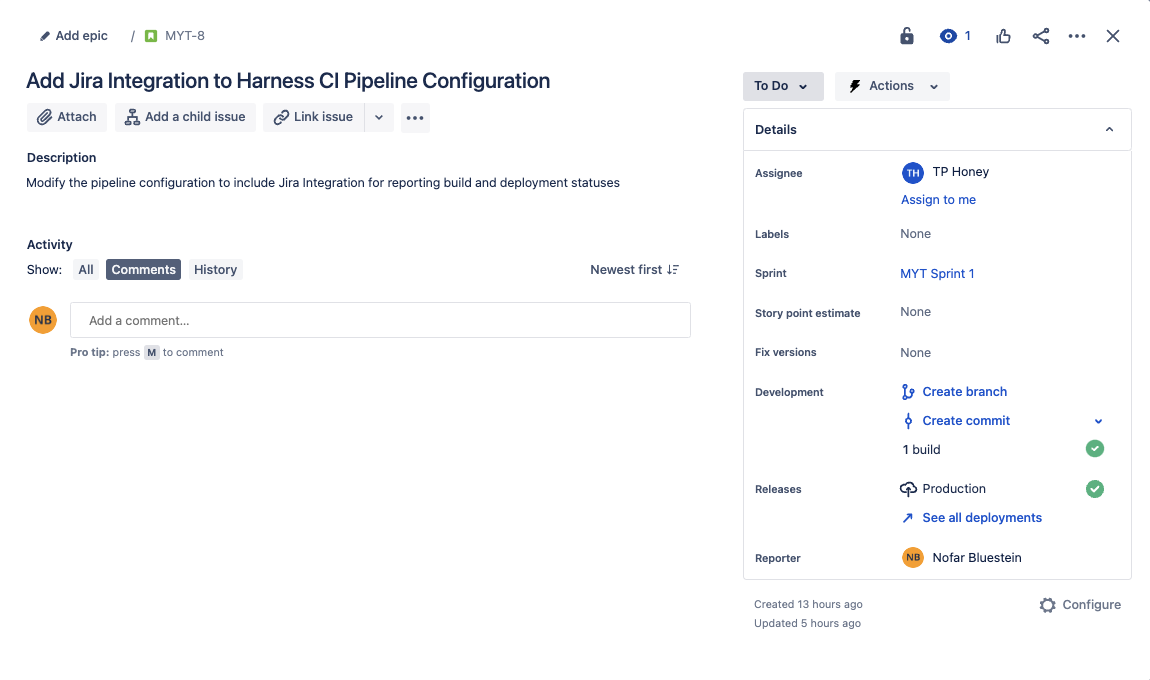Click the Configure gear icon
Viewport: 1150px width, 680px height.
(1048, 605)
